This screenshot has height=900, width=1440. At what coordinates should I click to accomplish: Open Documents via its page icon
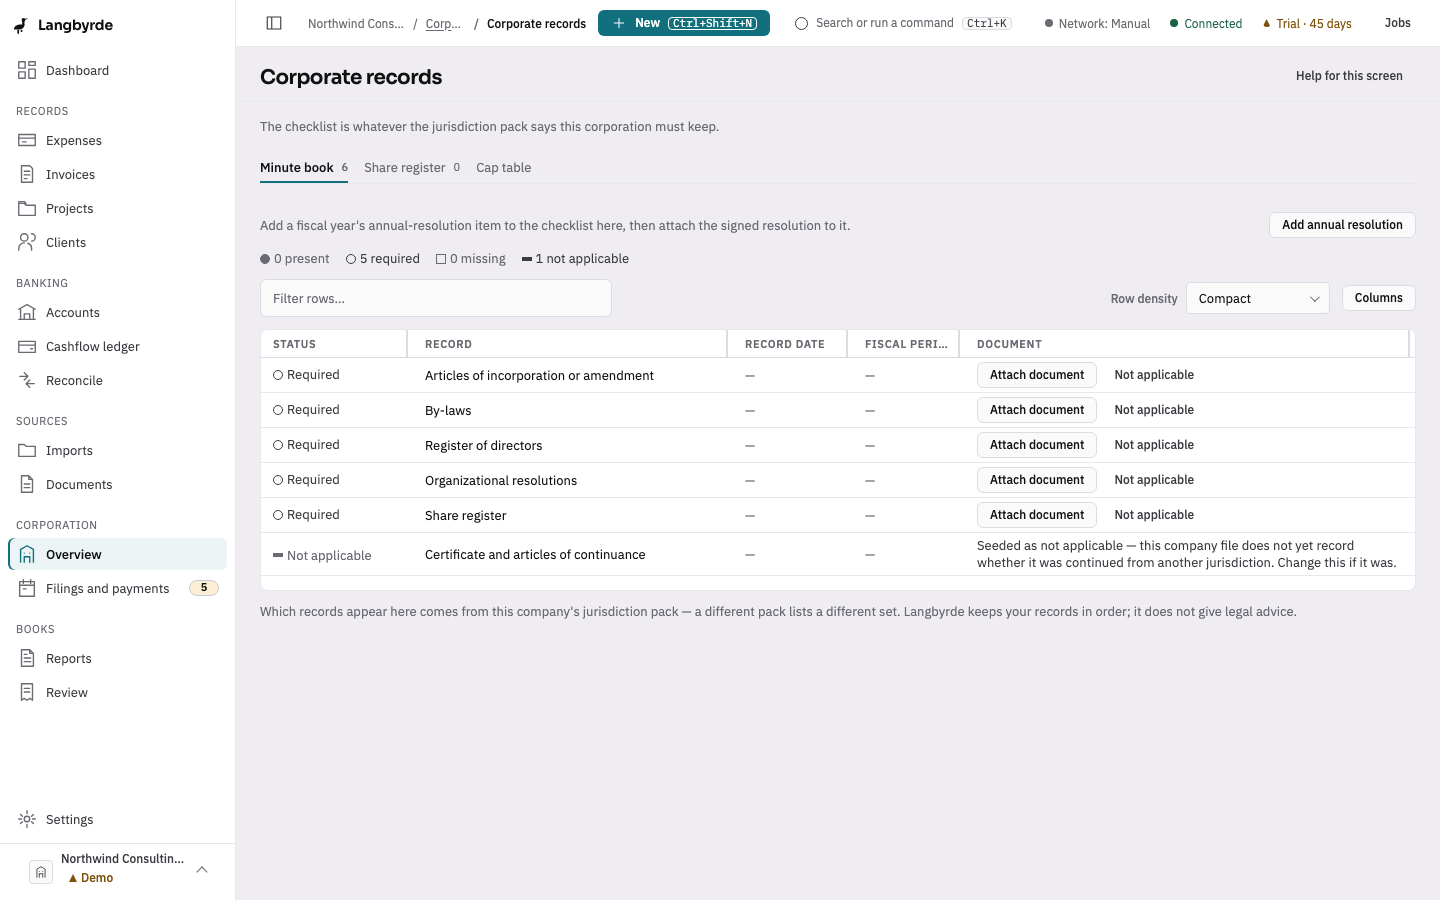tap(27, 484)
